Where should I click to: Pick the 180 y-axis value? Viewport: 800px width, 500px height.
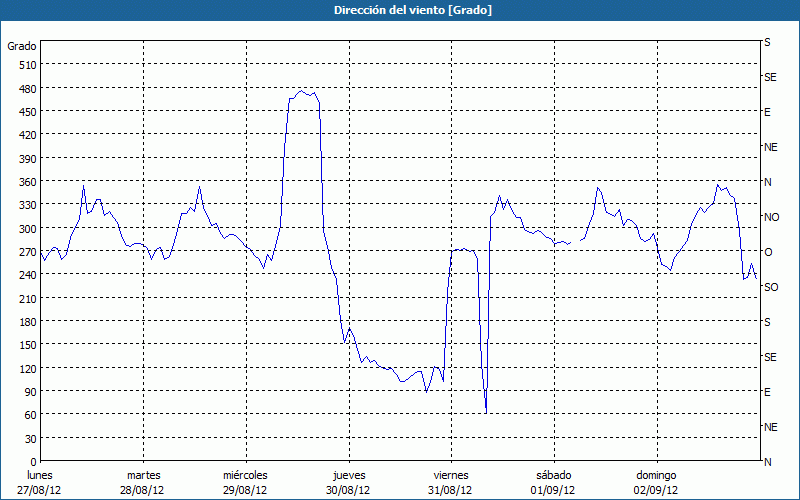click(28, 322)
